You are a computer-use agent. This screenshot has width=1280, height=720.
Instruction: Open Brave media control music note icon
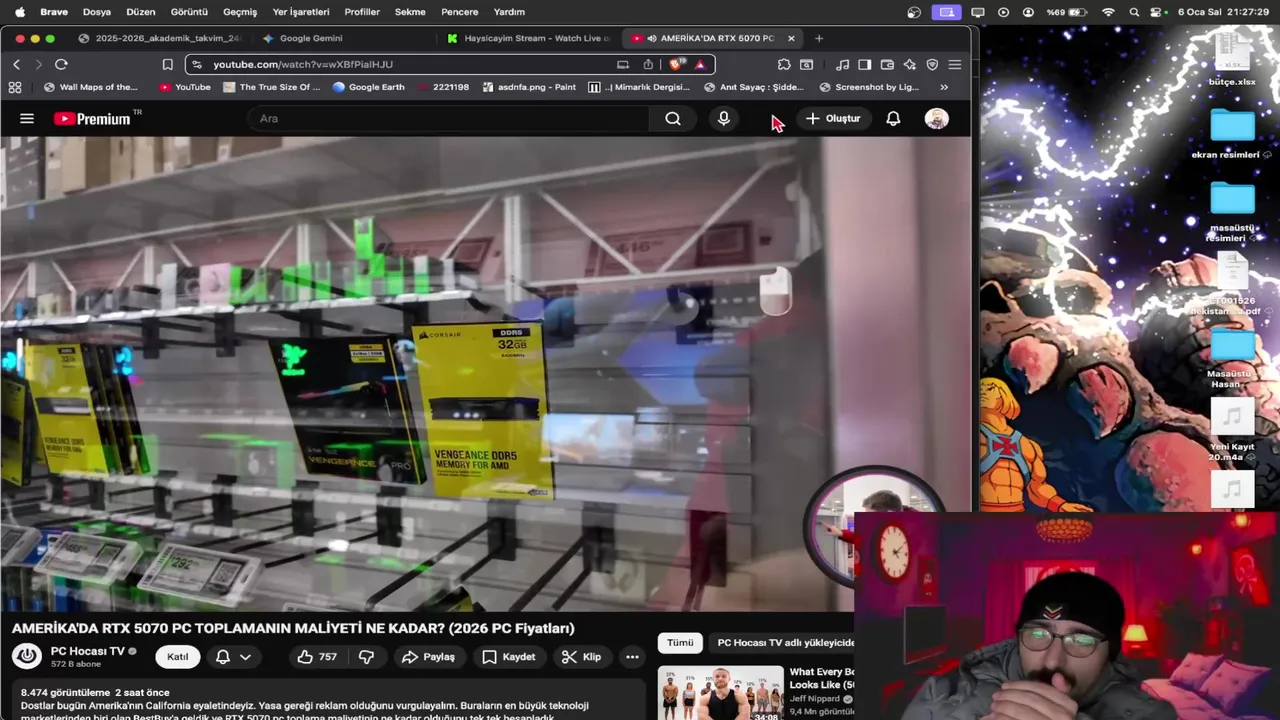pos(842,64)
